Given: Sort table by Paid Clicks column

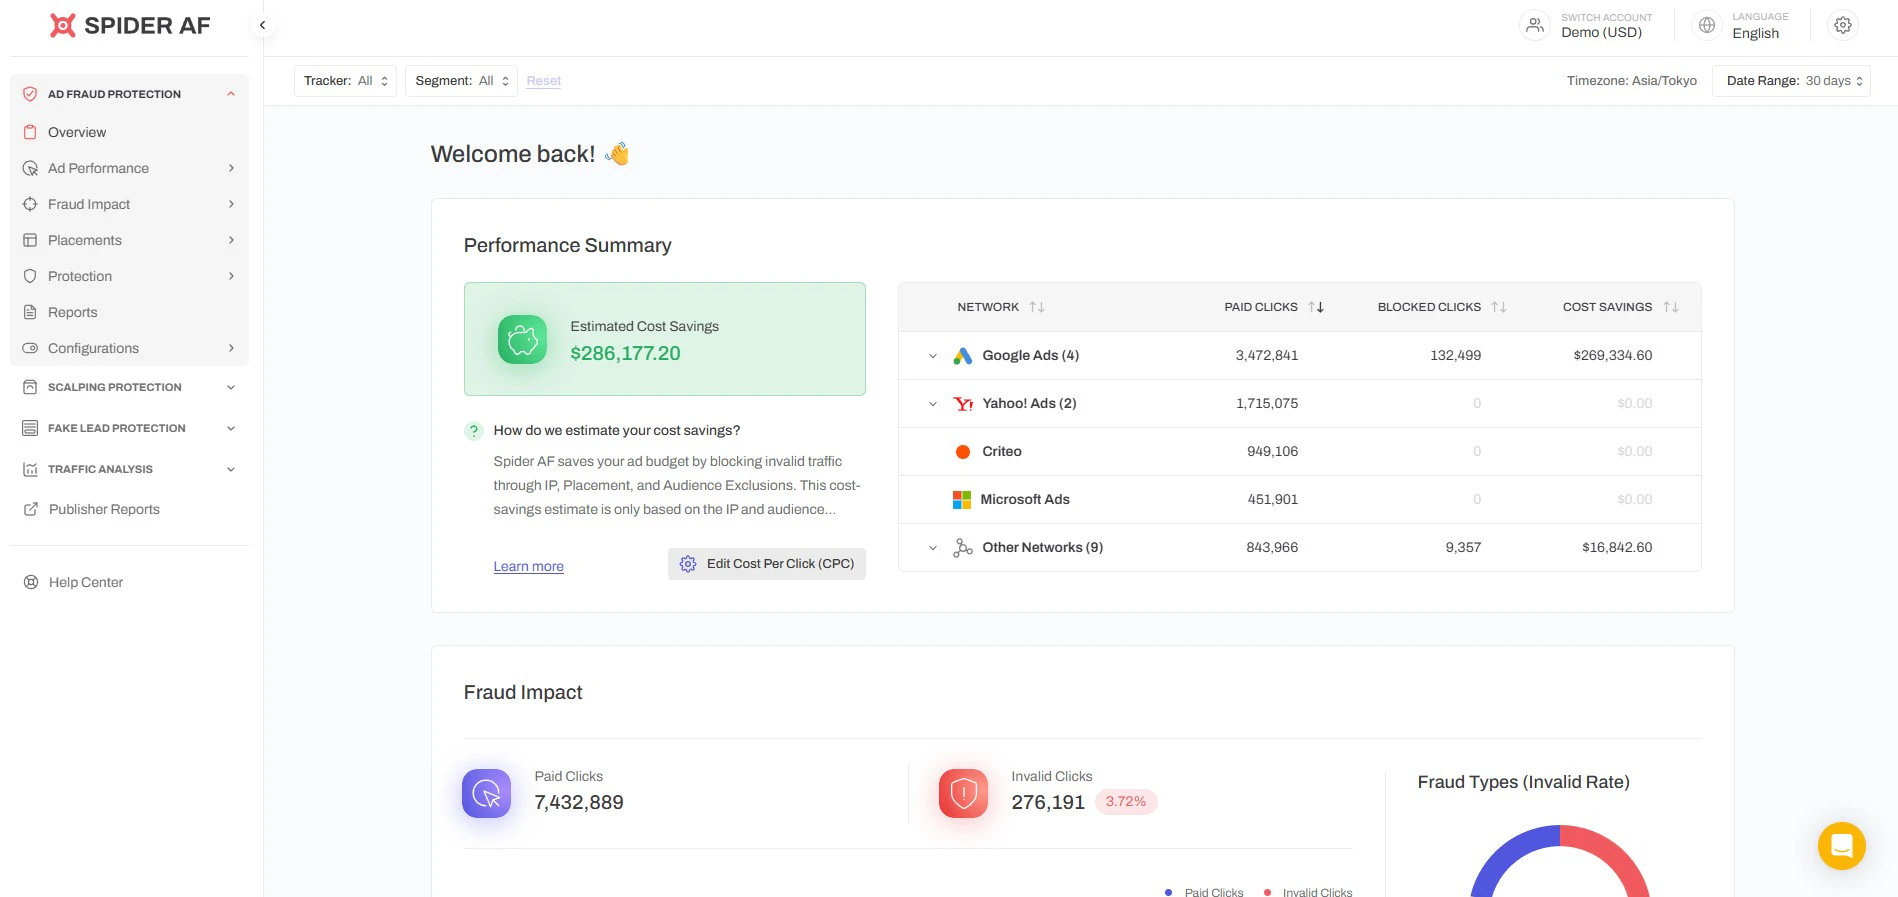Looking at the screenshot, I should (x=1315, y=307).
